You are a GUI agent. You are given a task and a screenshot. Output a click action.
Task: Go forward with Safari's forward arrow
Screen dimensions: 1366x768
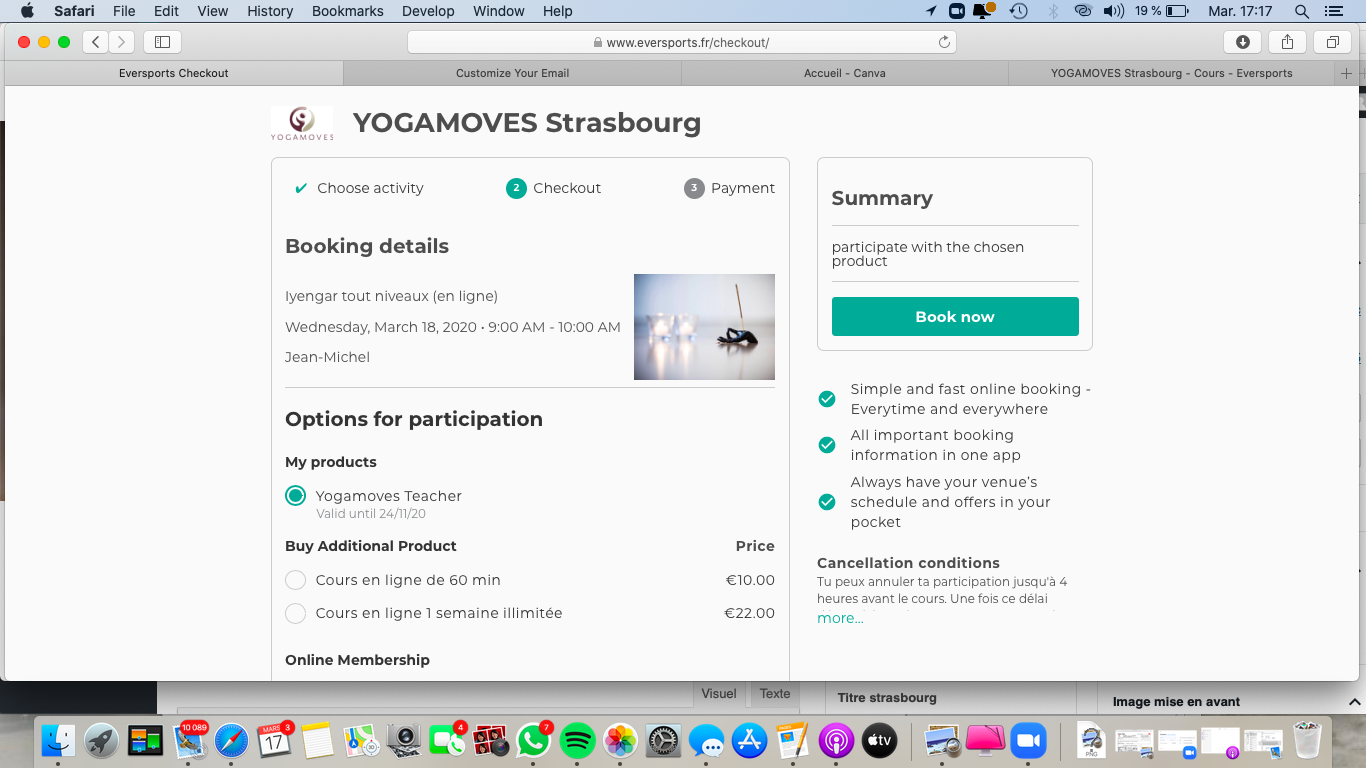121,42
